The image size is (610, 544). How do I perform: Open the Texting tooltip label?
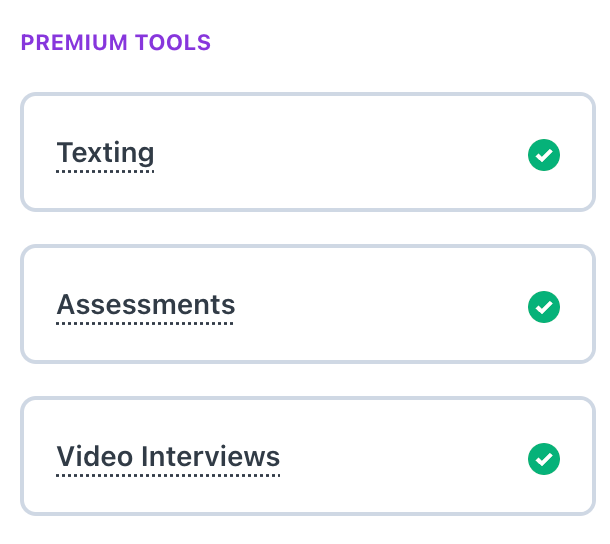click(x=105, y=154)
